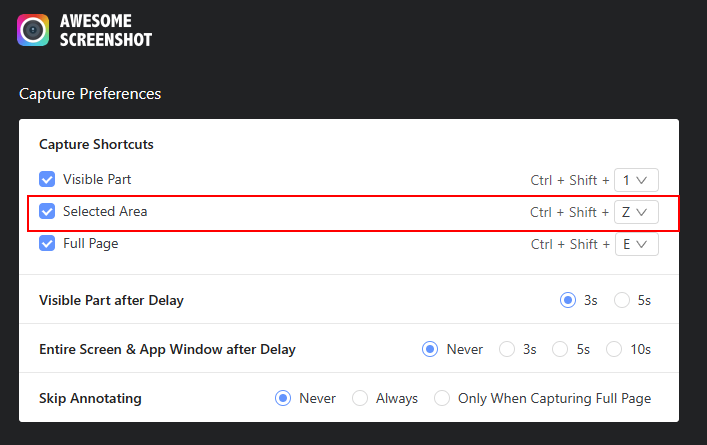
Task: Set Skip Annotating to Always
Action: [x=360, y=398]
